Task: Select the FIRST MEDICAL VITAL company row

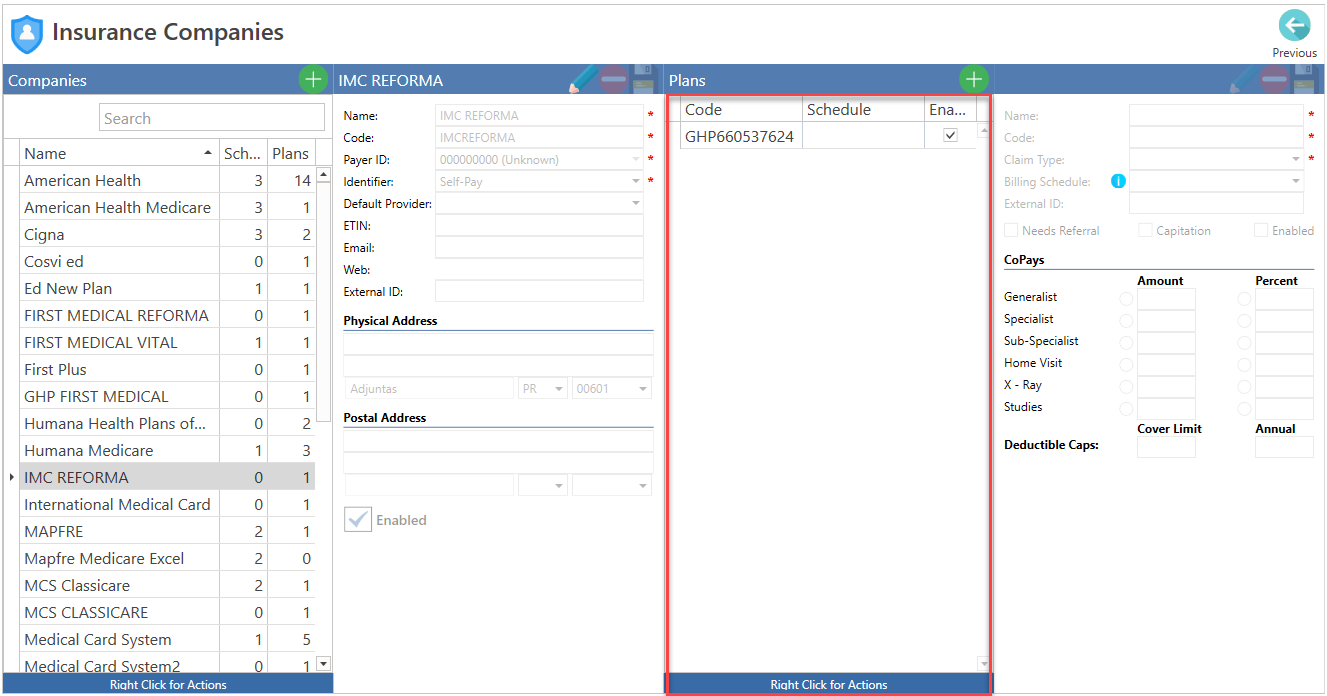Action: tap(167, 342)
